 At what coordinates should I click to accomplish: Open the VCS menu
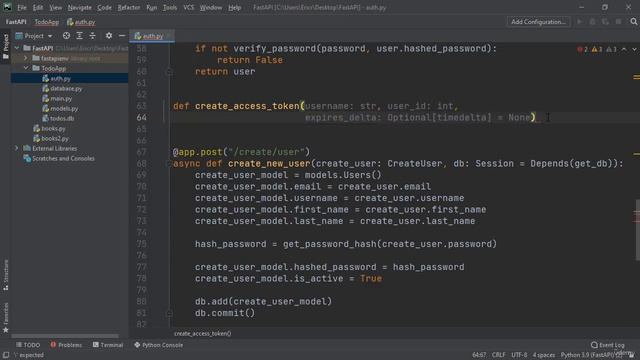coord(189,7)
